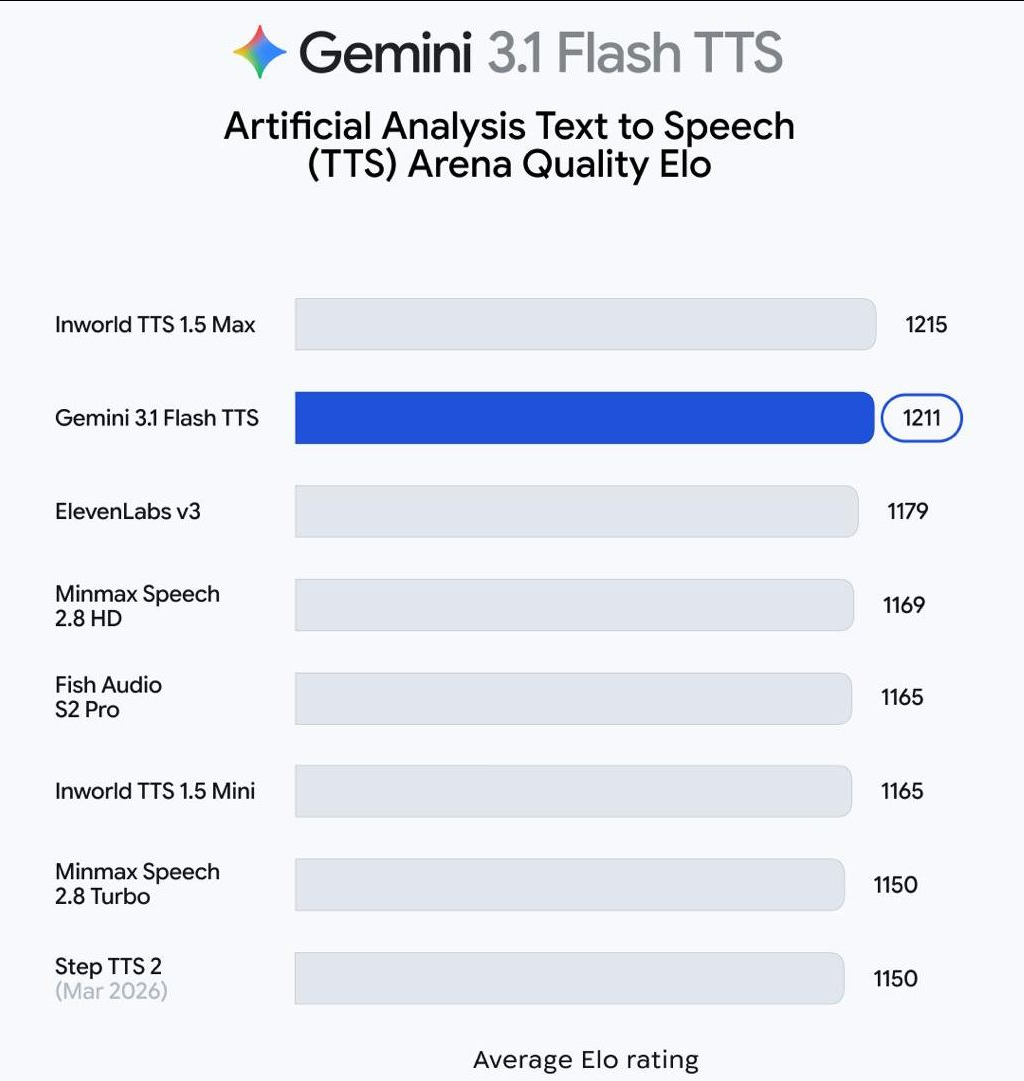The image size is (1024, 1081).
Task: Click the 1215 Elo value
Action: (x=926, y=324)
